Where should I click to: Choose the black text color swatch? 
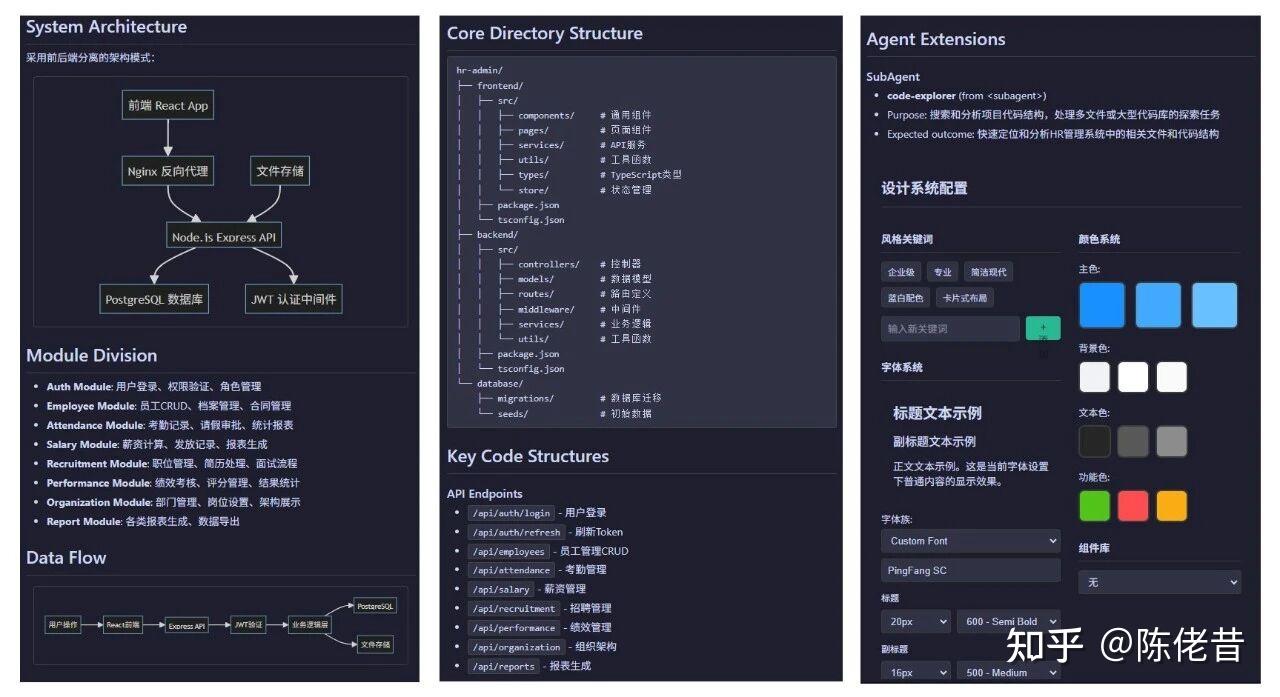click(1095, 441)
